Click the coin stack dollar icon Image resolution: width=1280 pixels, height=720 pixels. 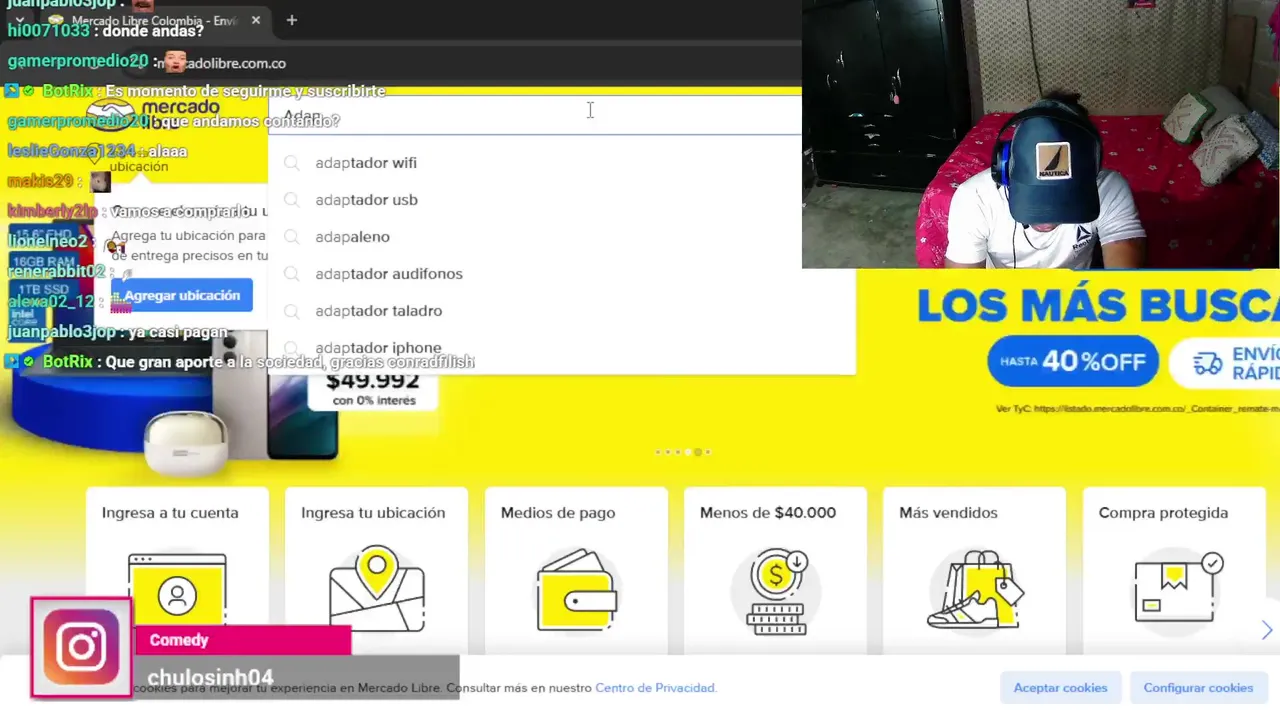click(x=777, y=591)
